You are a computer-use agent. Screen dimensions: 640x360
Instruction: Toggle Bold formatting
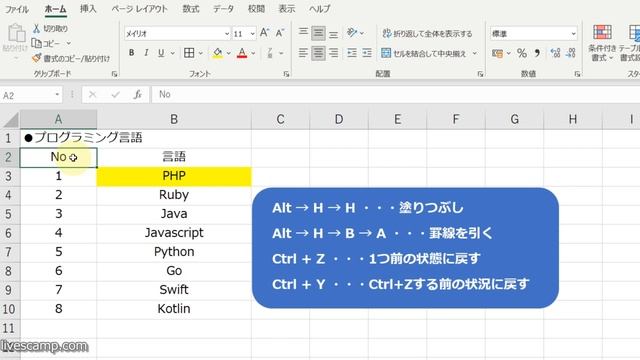point(131,53)
